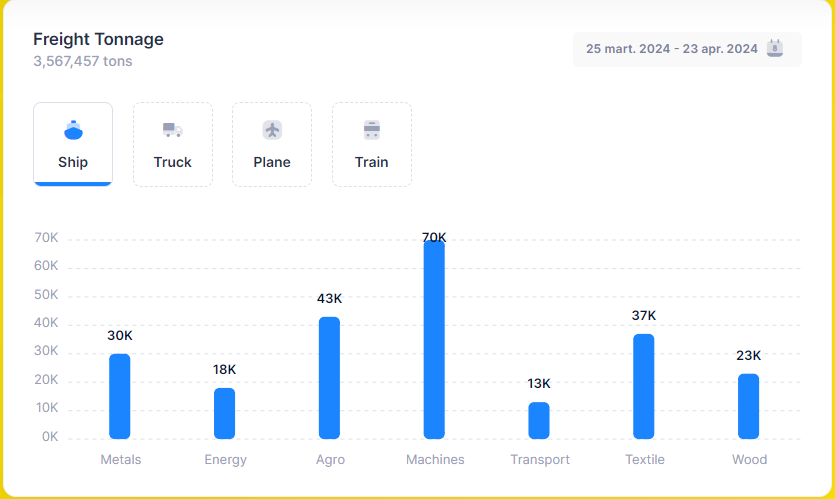Open the date range picker field
This screenshot has width=835, height=499.
[672, 49]
